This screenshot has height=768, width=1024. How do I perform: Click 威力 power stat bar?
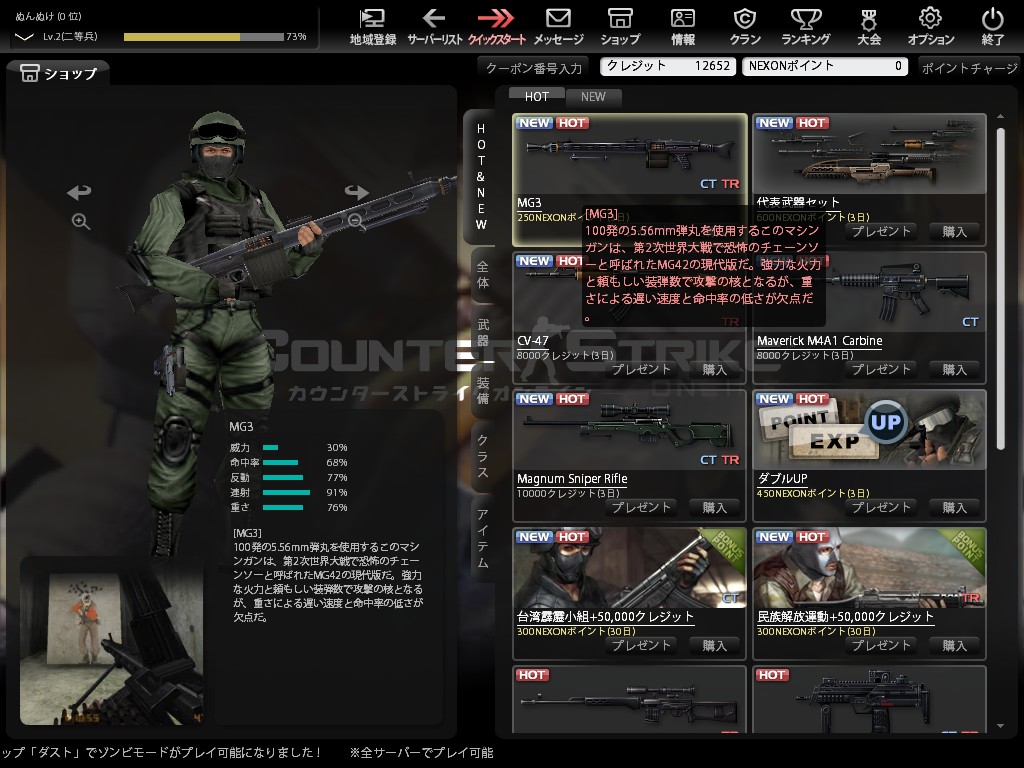270,447
